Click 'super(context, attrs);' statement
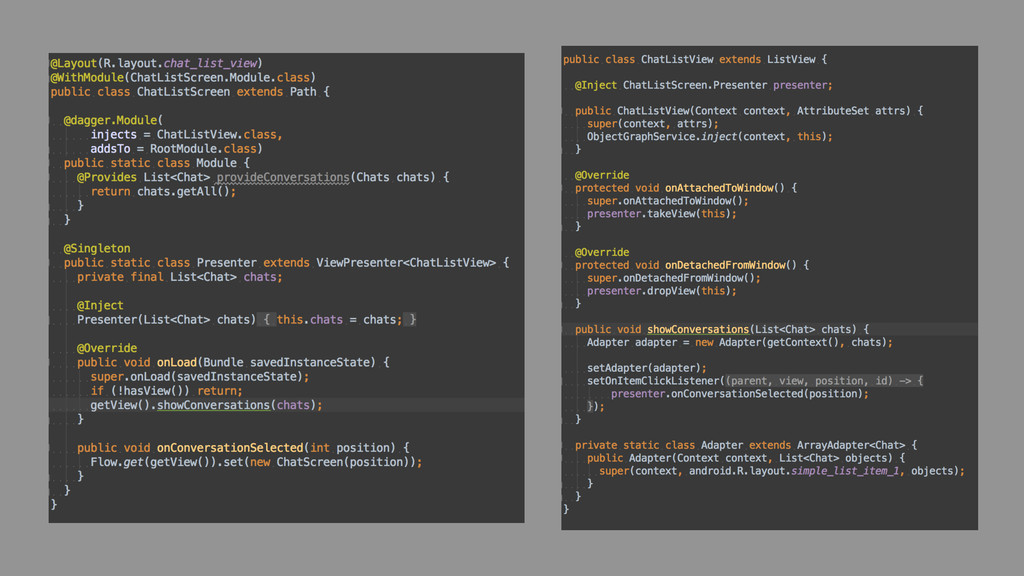 pyautogui.click(x=652, y=124)
